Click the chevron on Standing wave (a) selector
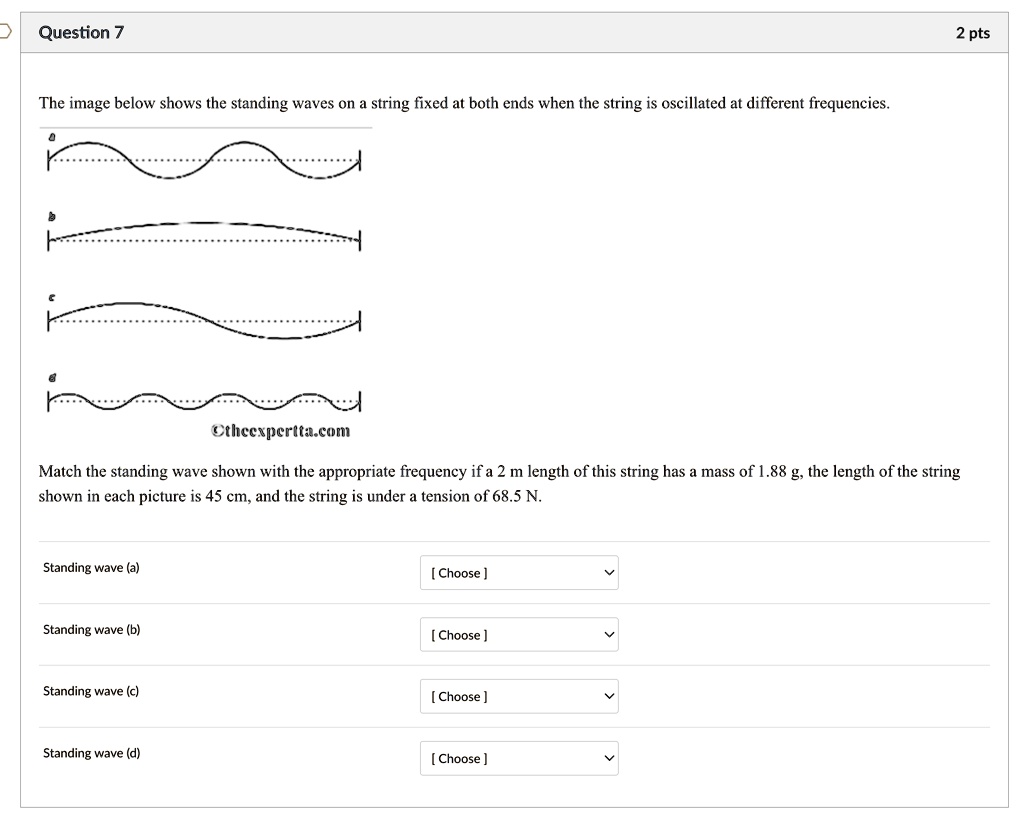 tap(606, 572)
